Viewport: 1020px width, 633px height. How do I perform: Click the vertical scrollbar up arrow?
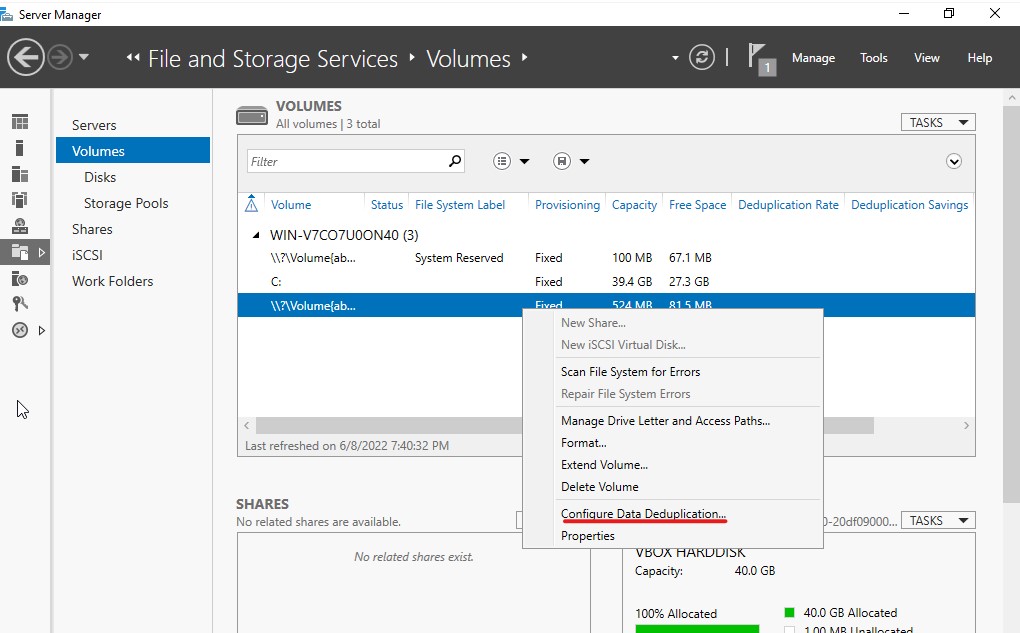[1012, 98]
